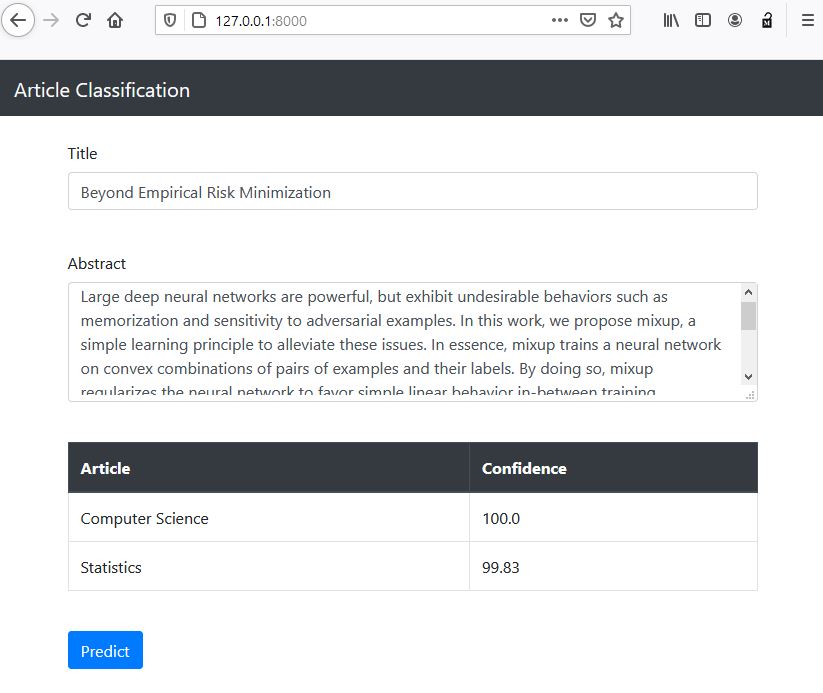Click the password manager extension icon
Image resolution: width=823 pixels, height=693 pixels.
tap(766, 19)
